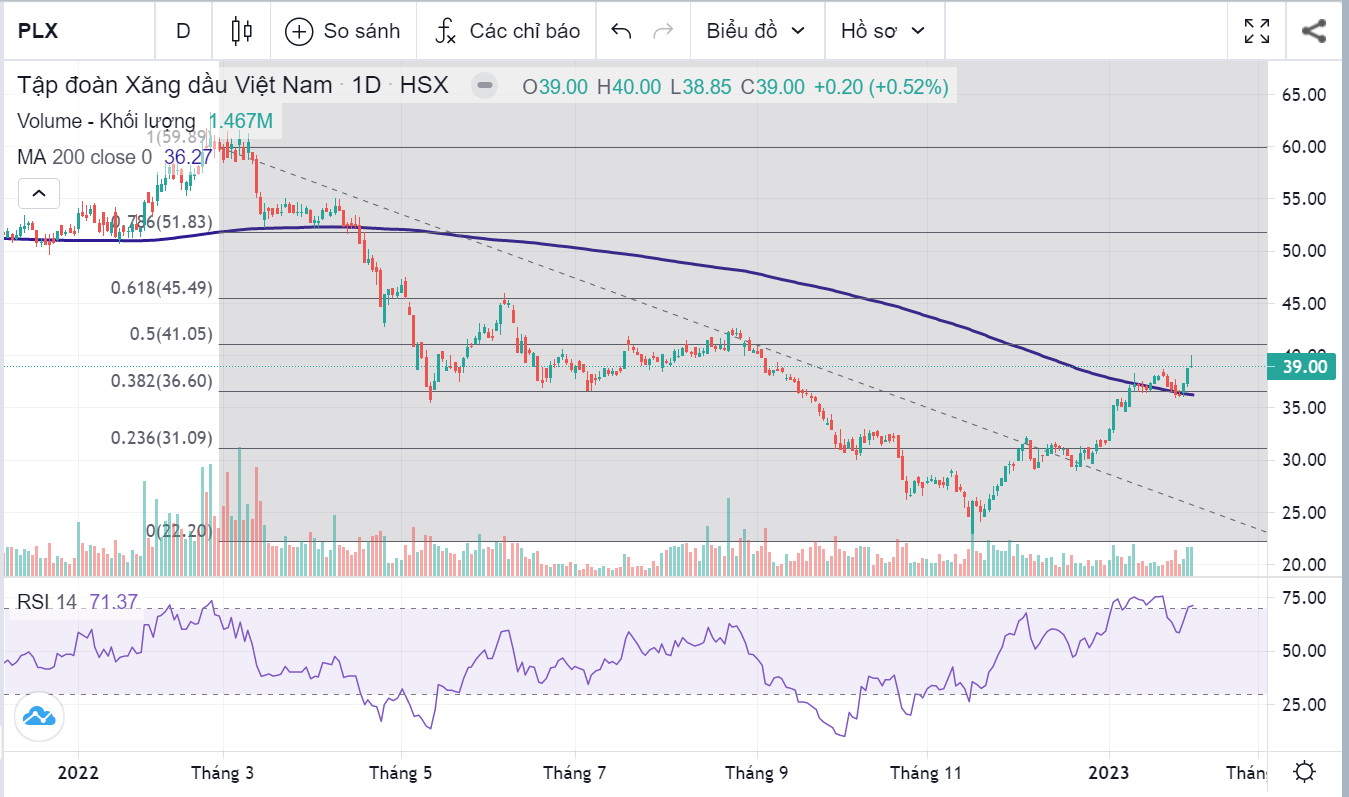Click the RSI 14 indicator label
The height and width of the screenshot is (797, 1349).
point(46,602)
